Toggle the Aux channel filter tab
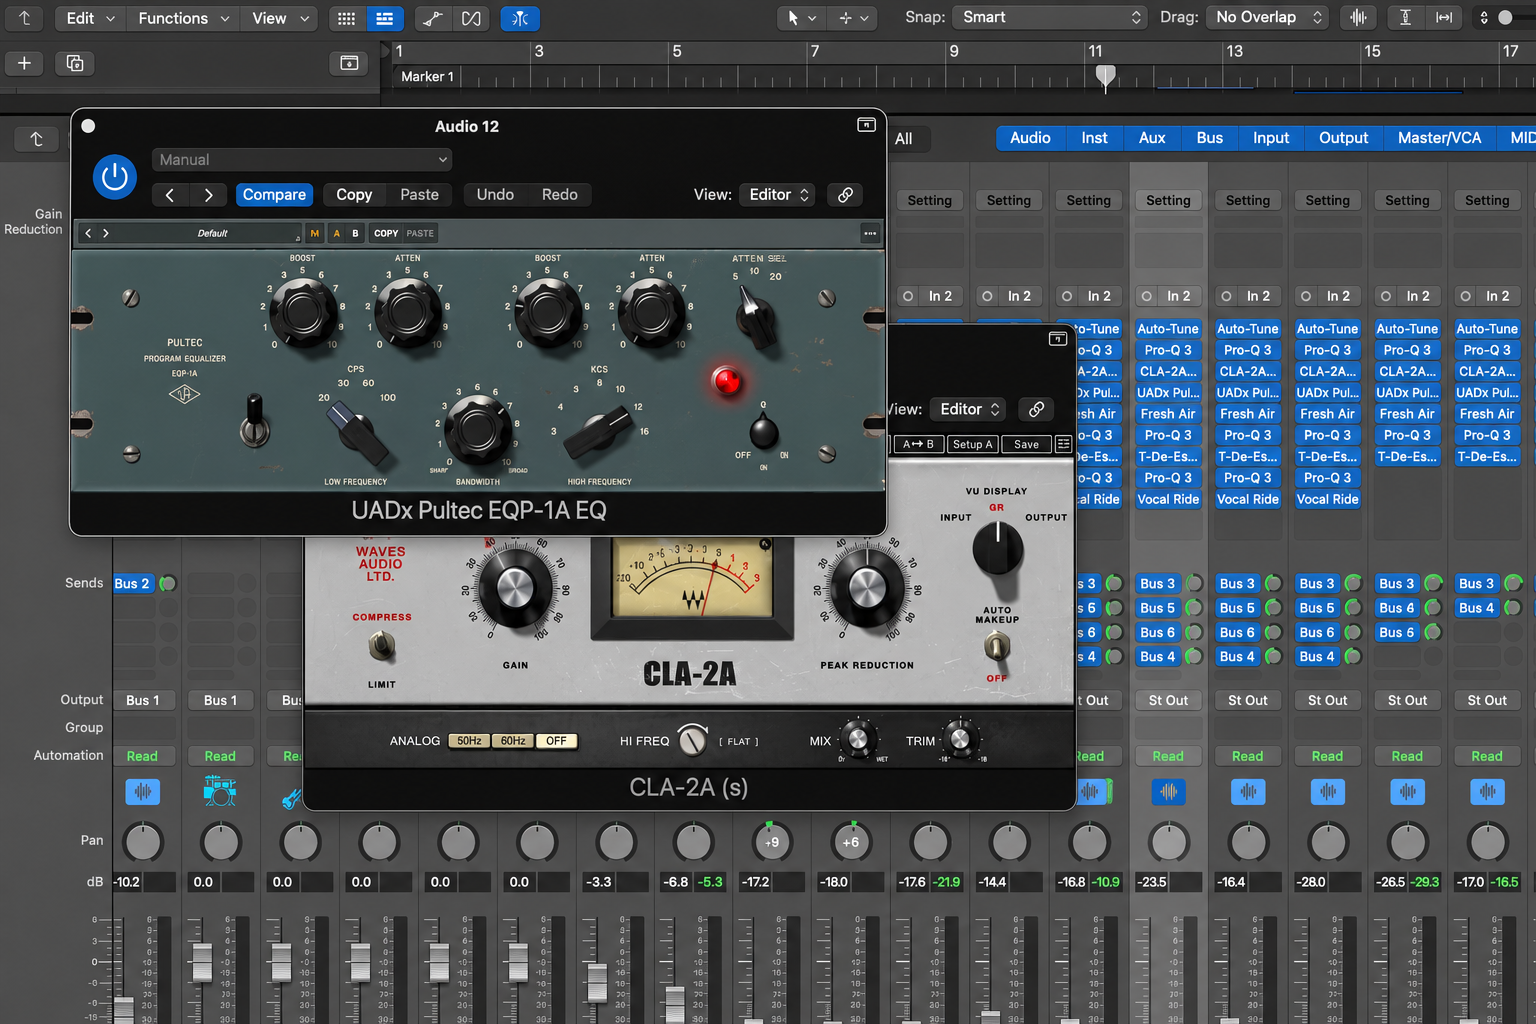Image resolution: width=1536 pixels, height=1024 pixels. 1152,138
